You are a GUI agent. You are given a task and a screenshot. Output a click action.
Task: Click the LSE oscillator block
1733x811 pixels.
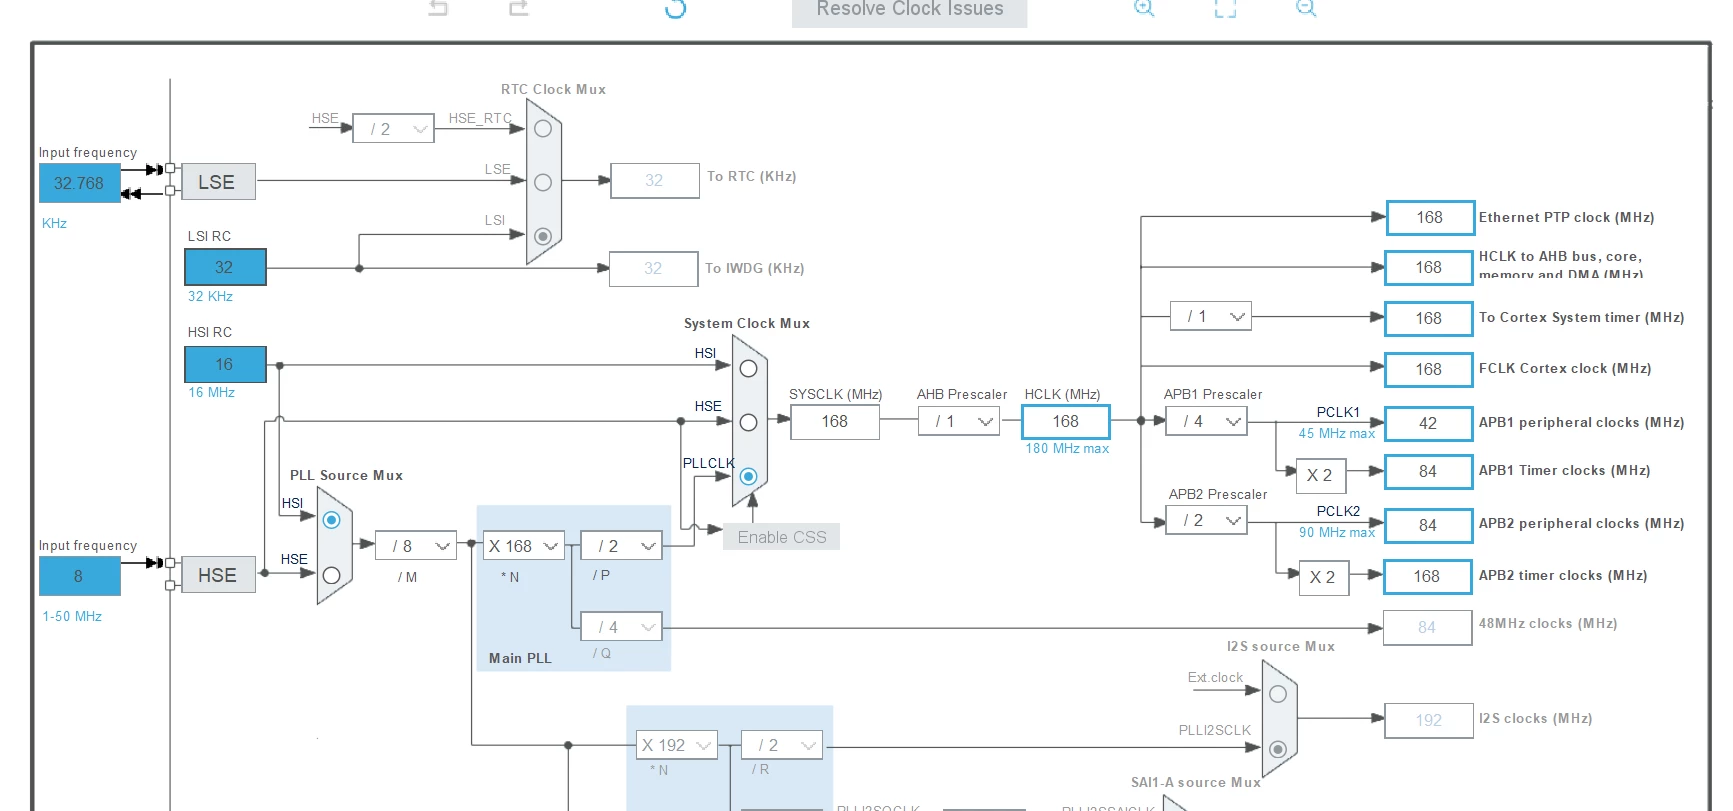[218, 182]
